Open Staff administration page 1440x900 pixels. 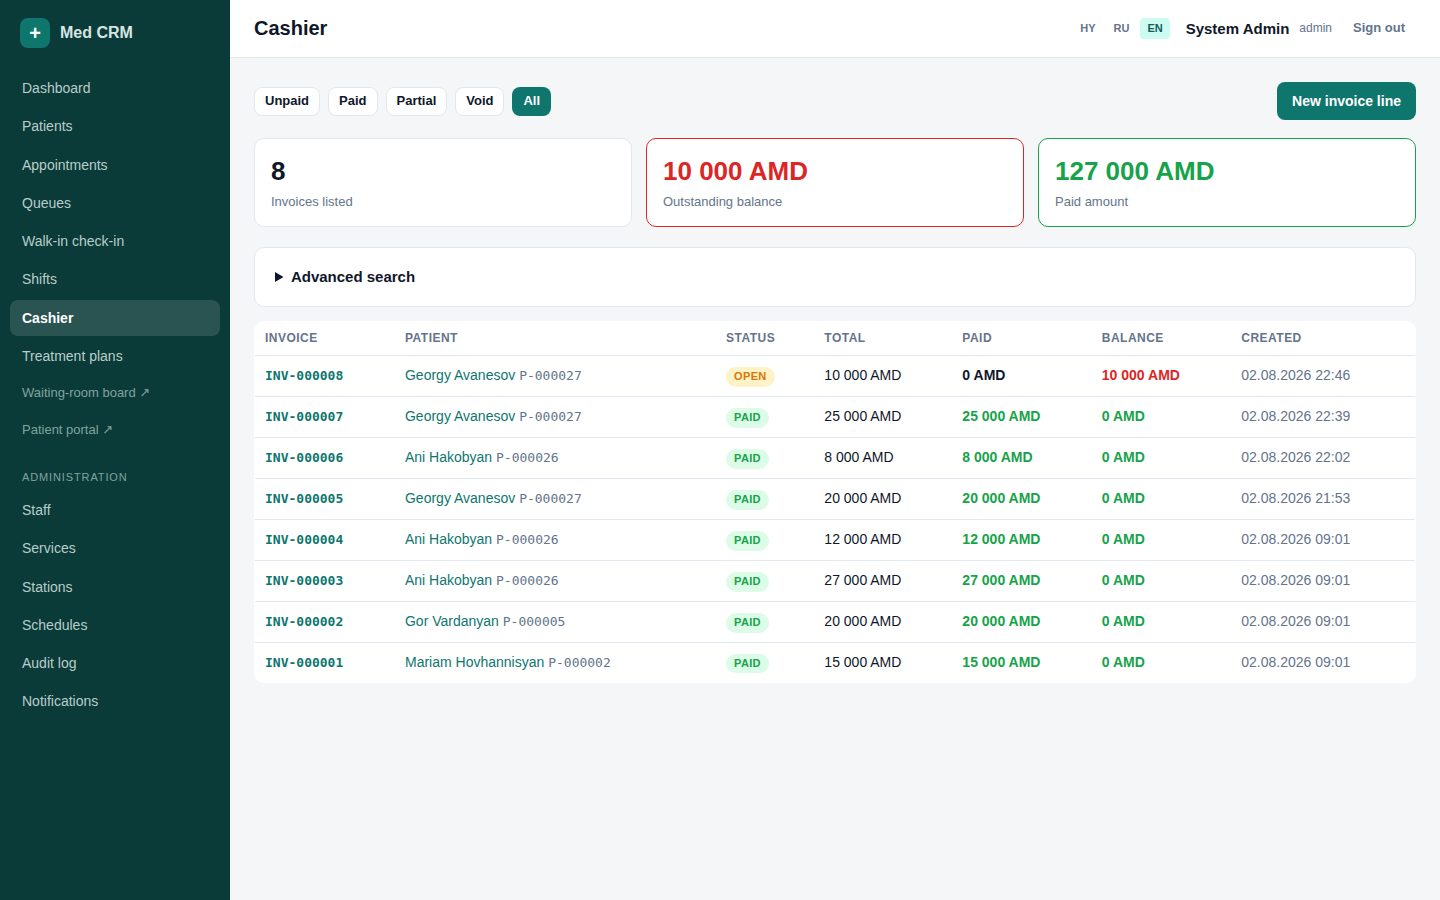point(115,510)
